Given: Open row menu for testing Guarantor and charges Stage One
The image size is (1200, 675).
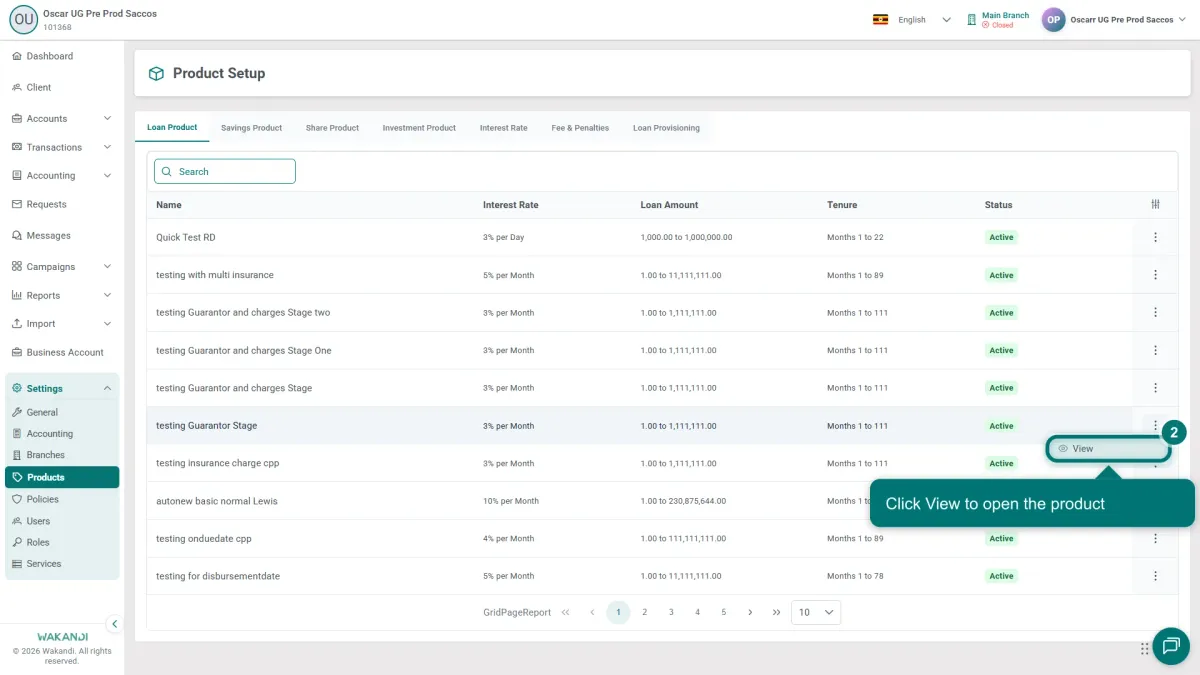Looking at the screenshot, I should (x=1155, y=350).
